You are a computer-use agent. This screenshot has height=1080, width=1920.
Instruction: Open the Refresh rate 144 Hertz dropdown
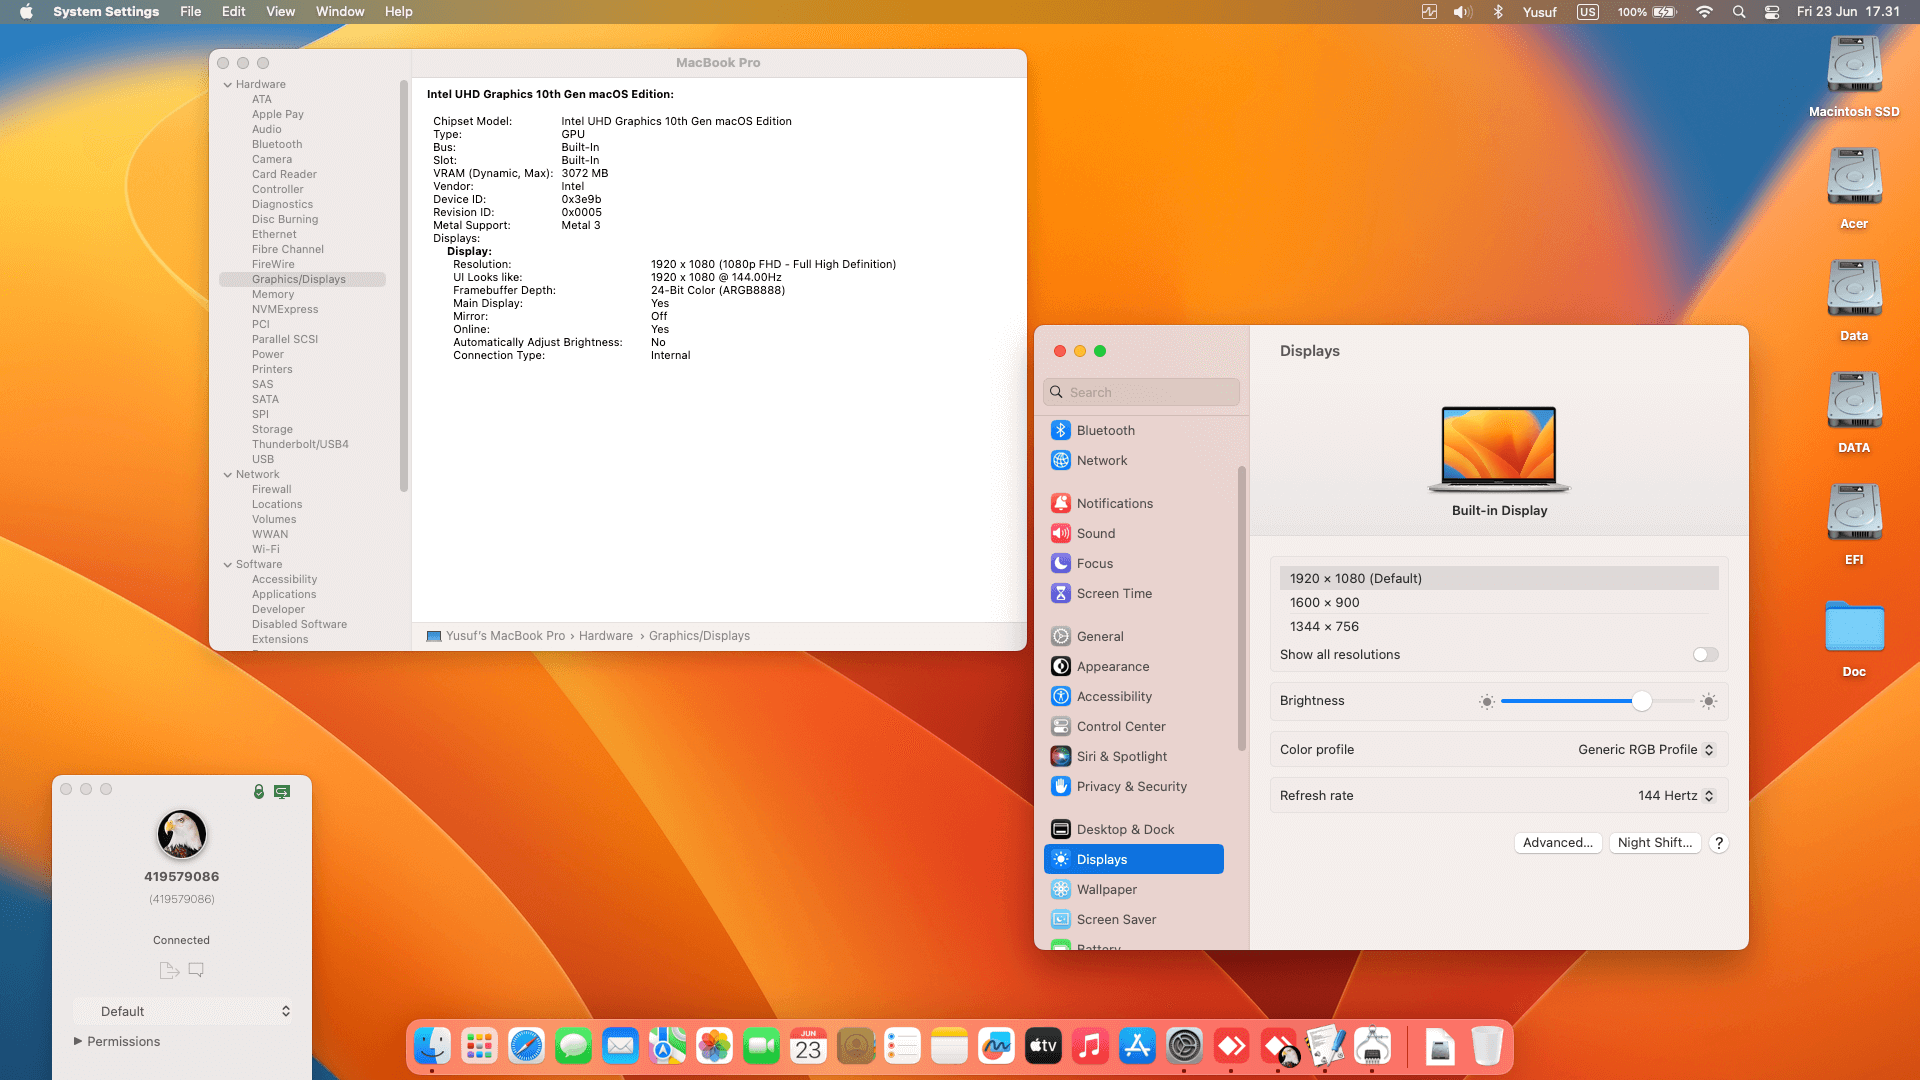tap(1677, 795)
